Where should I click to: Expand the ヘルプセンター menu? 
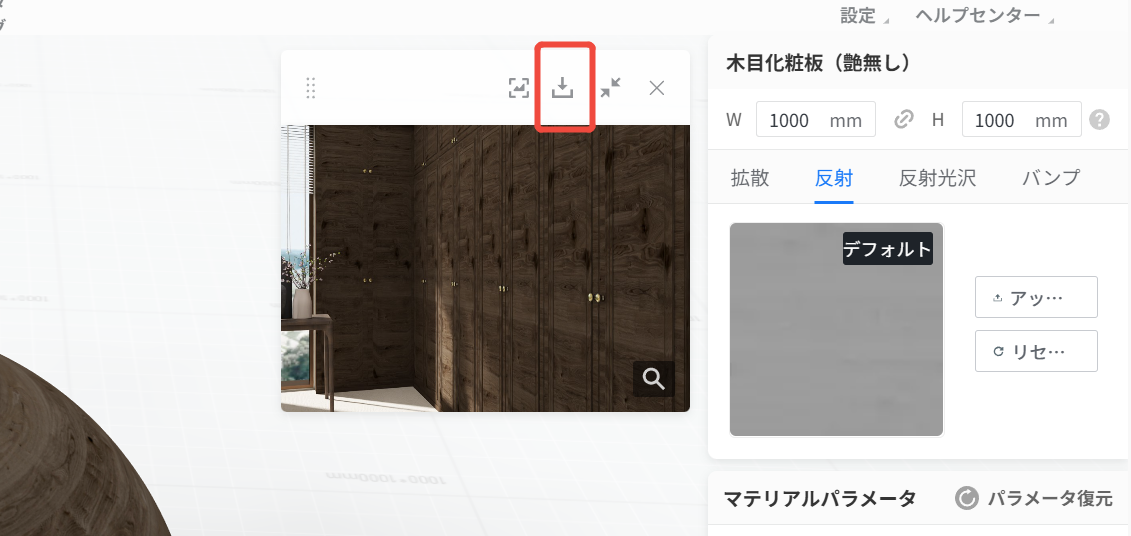(x=985, y=16)
